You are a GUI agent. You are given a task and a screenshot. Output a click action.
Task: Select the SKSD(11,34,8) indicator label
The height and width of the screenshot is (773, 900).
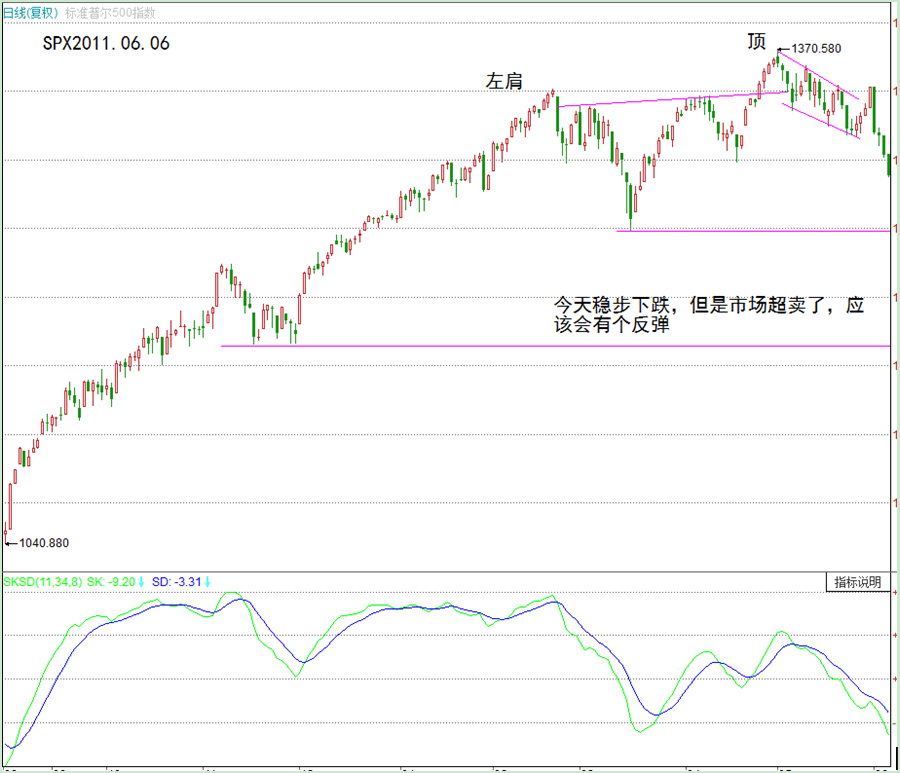click(x=43, y=581)
